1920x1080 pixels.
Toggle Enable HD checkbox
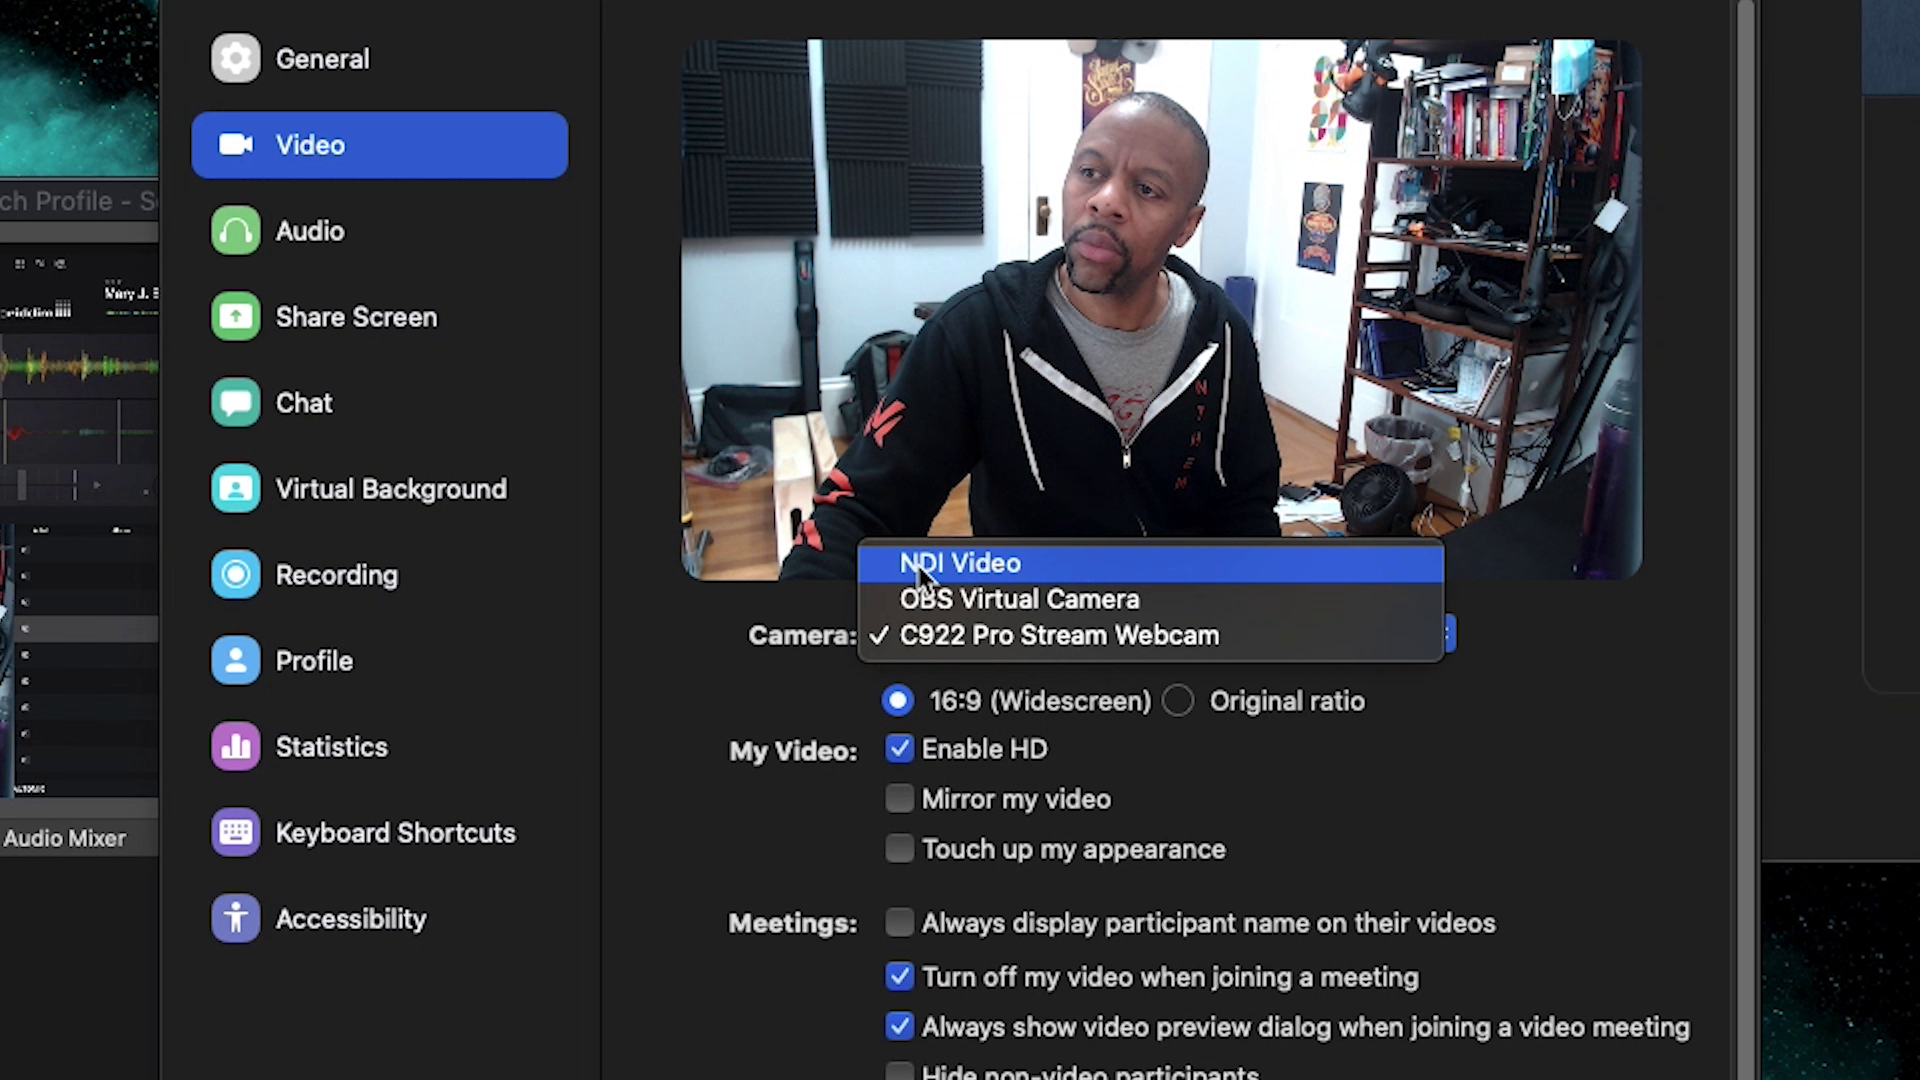898,748
